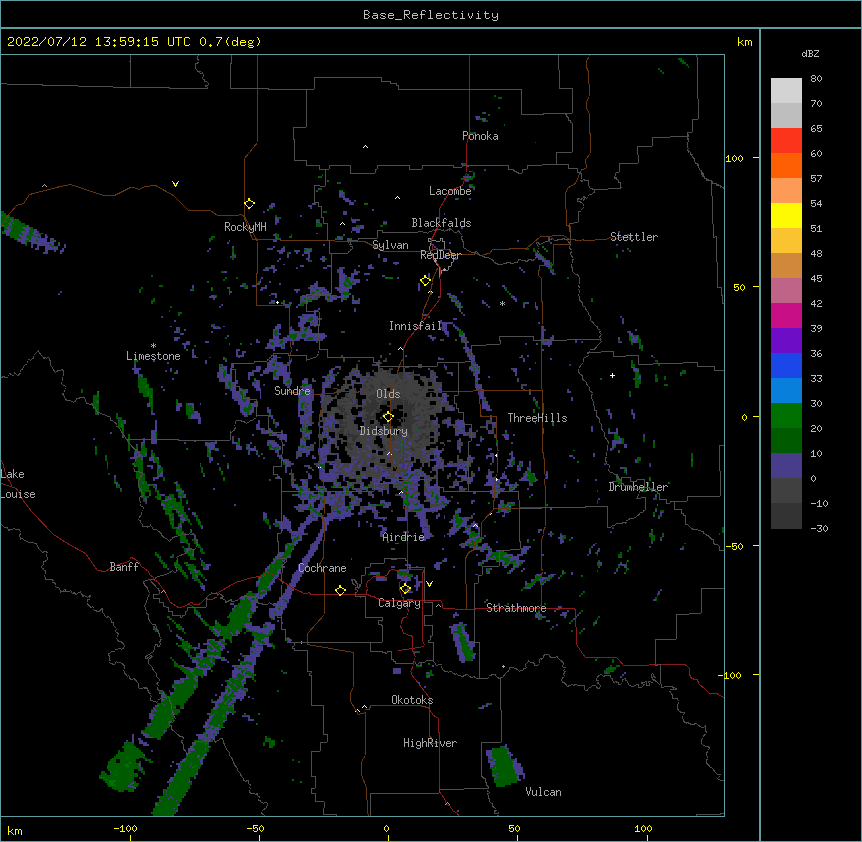This screenshot has width=862, height=842.
Task: Select the orange 60-57 dBZ legend swatch
Action: tap(786, 165)
